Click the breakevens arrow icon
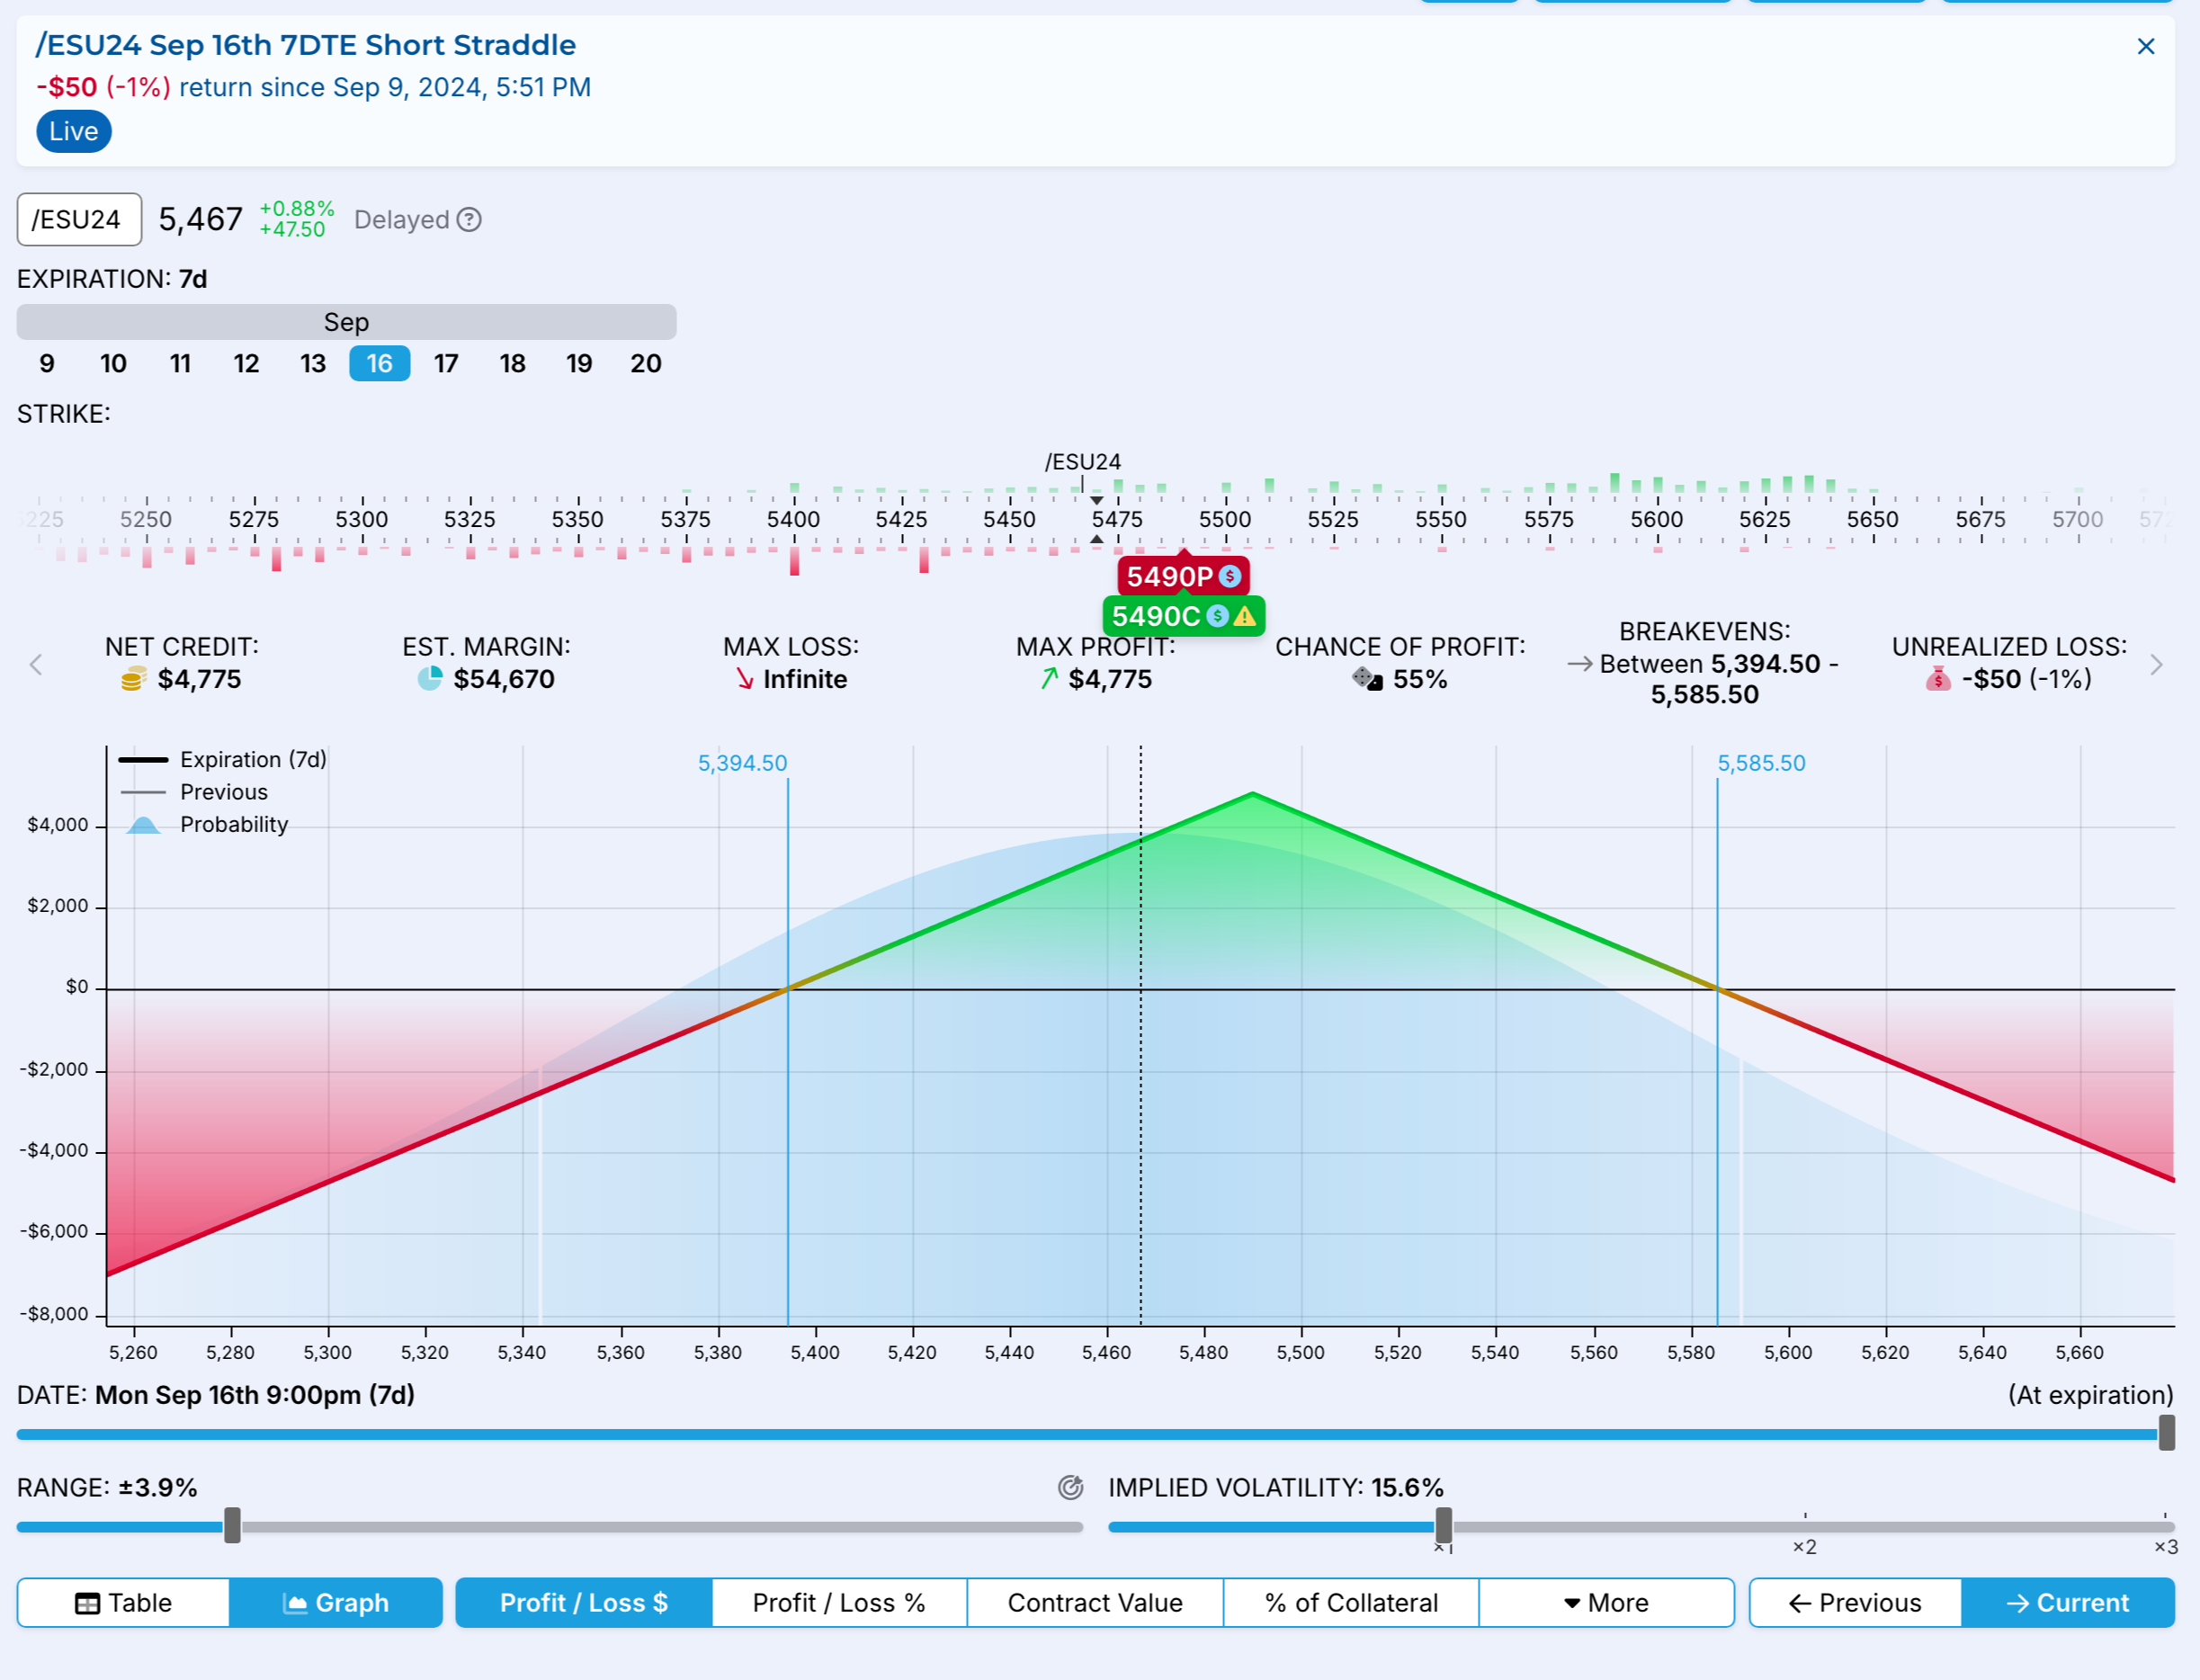 (1580, 664)
